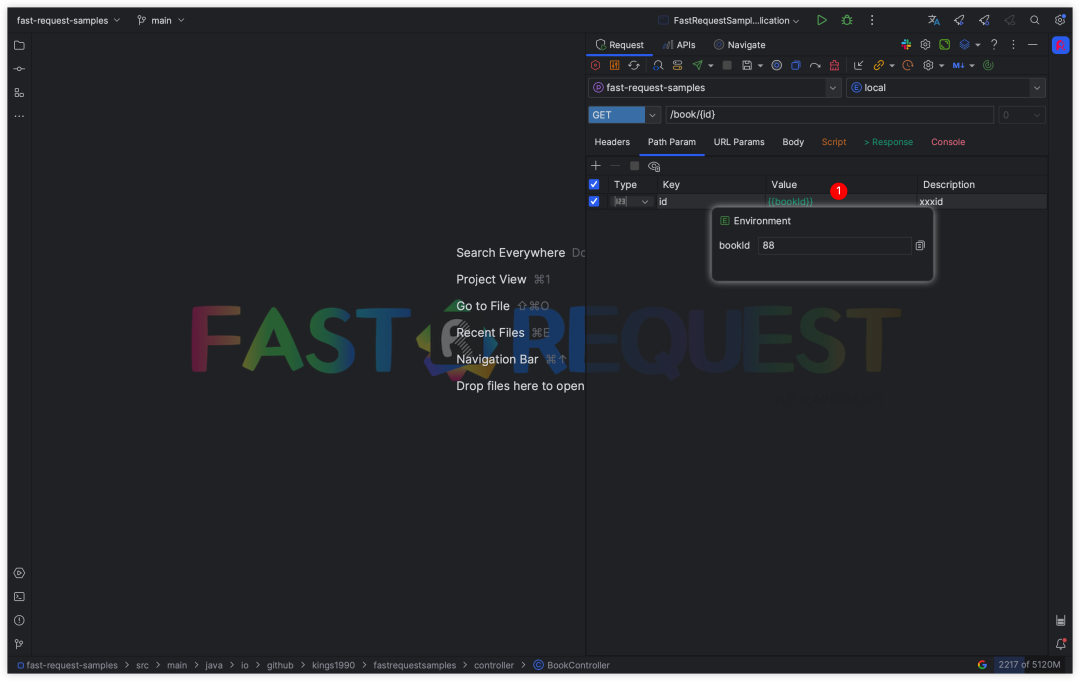Open the Commit tool window icon
The height and width of the screenshot is (681, 1080).
(19, 69)
